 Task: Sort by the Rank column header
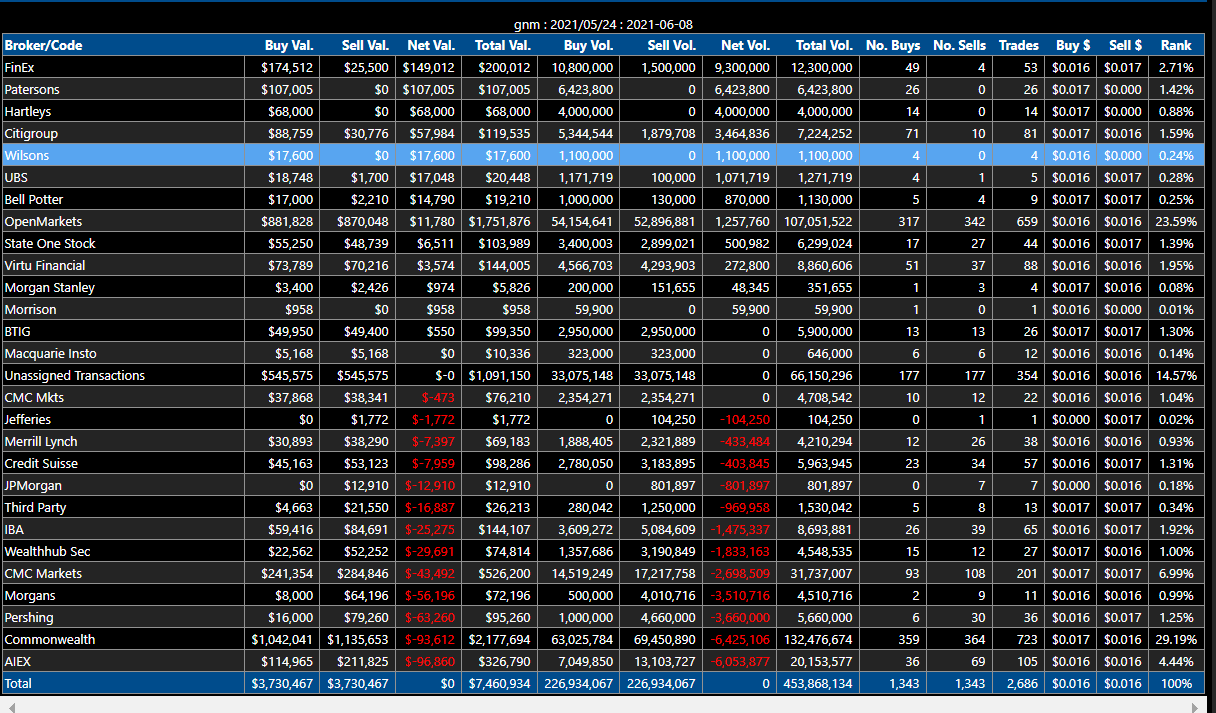point(1176,45)
